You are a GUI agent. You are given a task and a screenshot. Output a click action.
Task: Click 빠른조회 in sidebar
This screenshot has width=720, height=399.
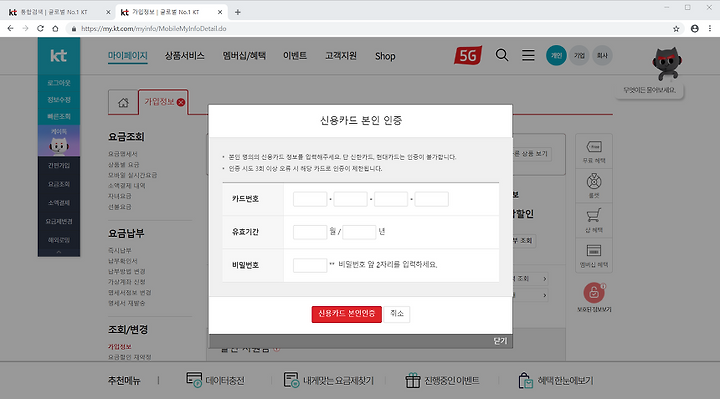click(59, 117)
